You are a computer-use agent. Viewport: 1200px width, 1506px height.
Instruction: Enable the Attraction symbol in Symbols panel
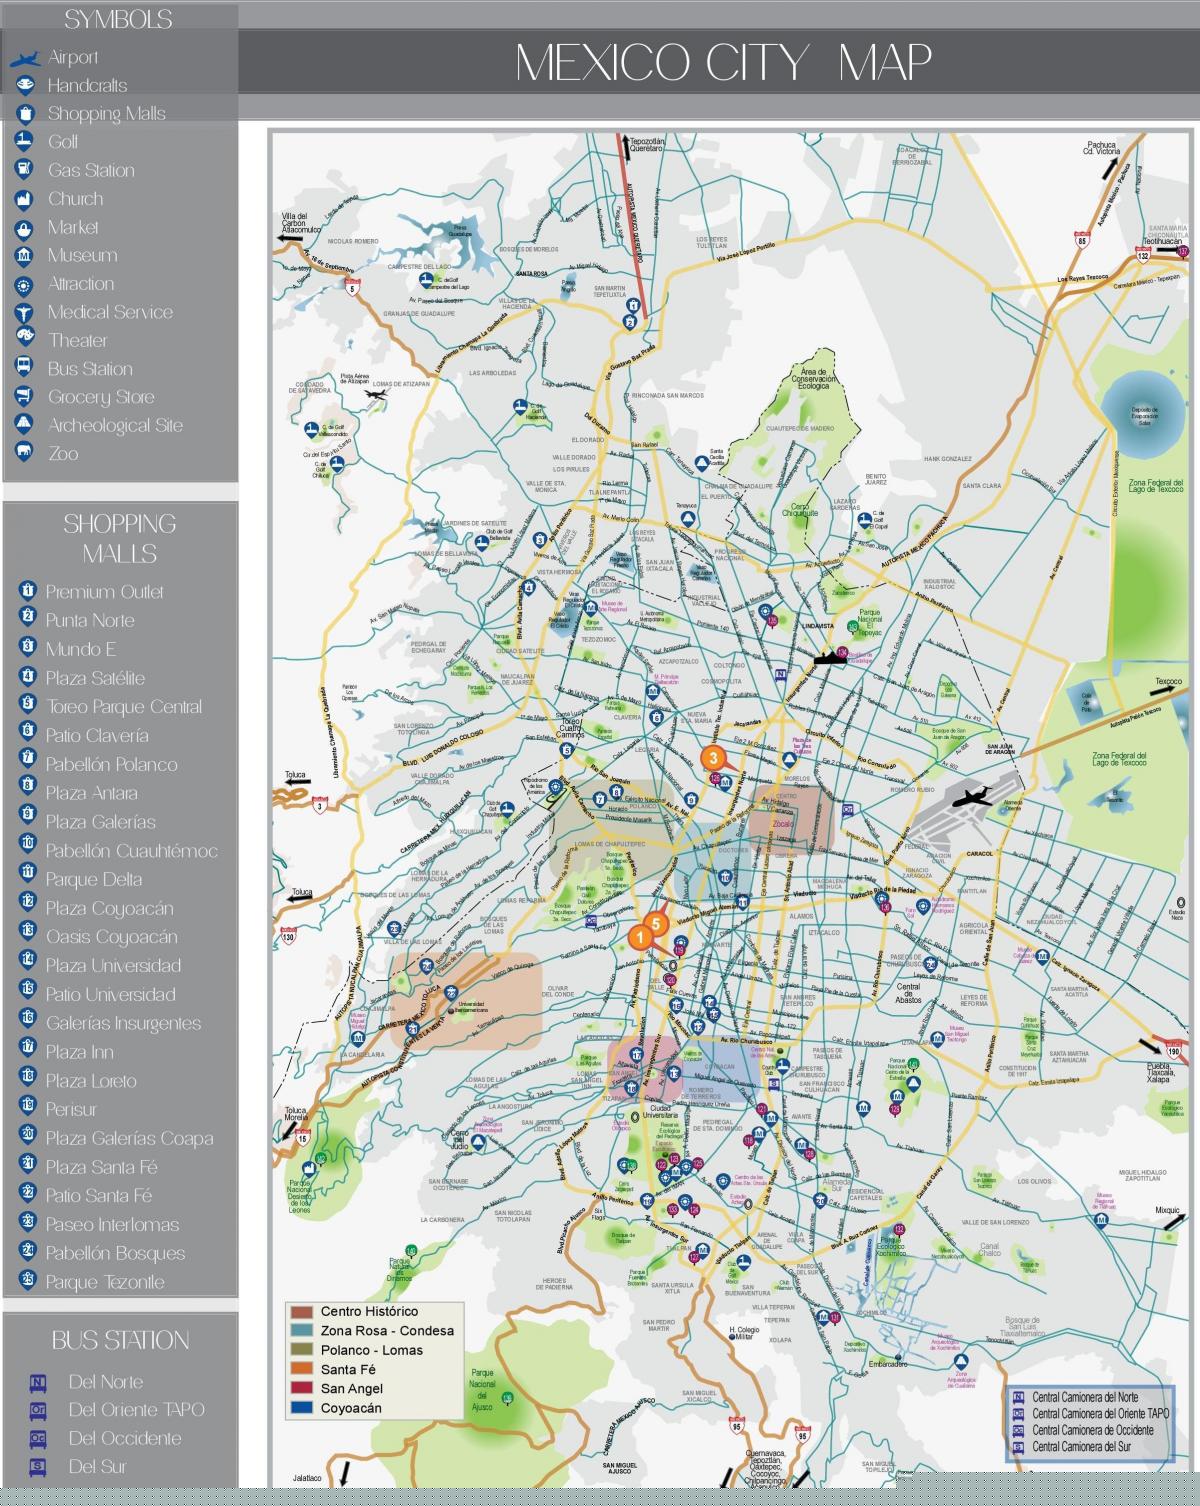click(25, 283)
